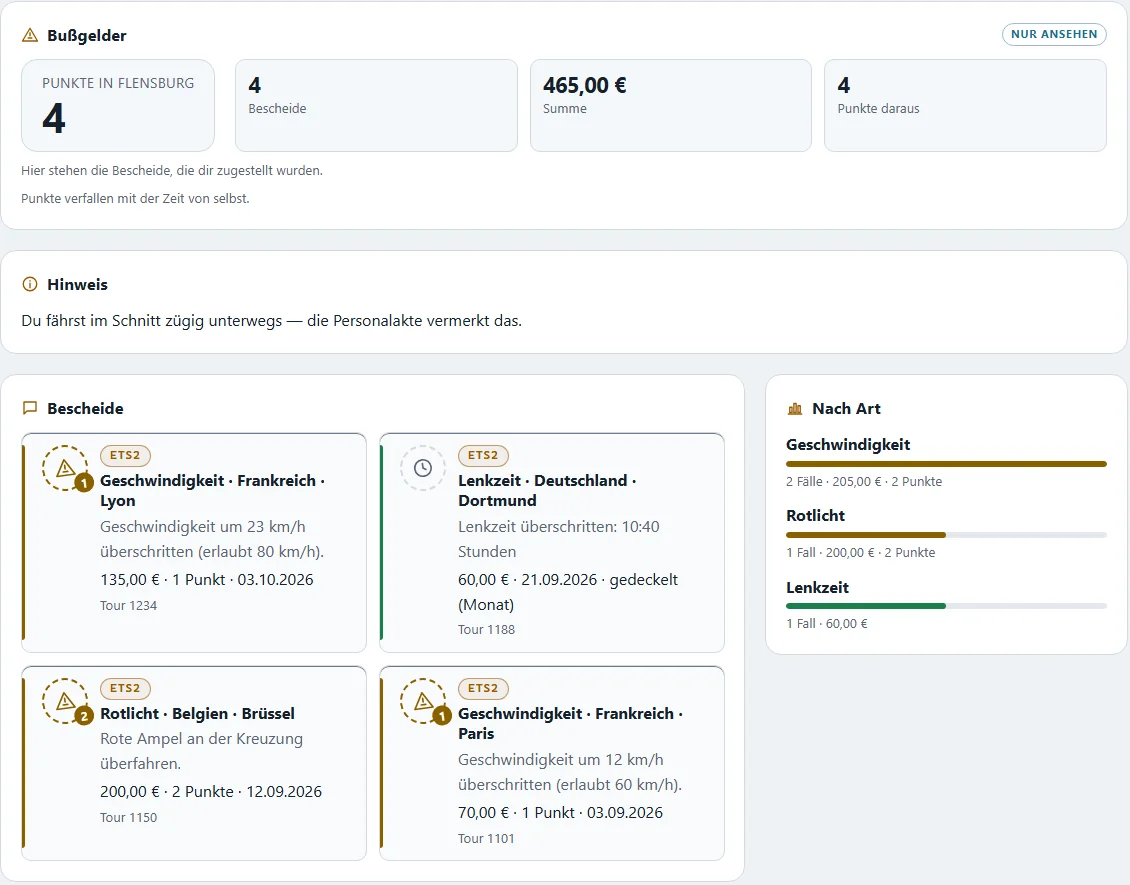1130x885 pixels.
Task: Click the Rotlicht category label in Nach Art
Action: (x=816, y=515)
